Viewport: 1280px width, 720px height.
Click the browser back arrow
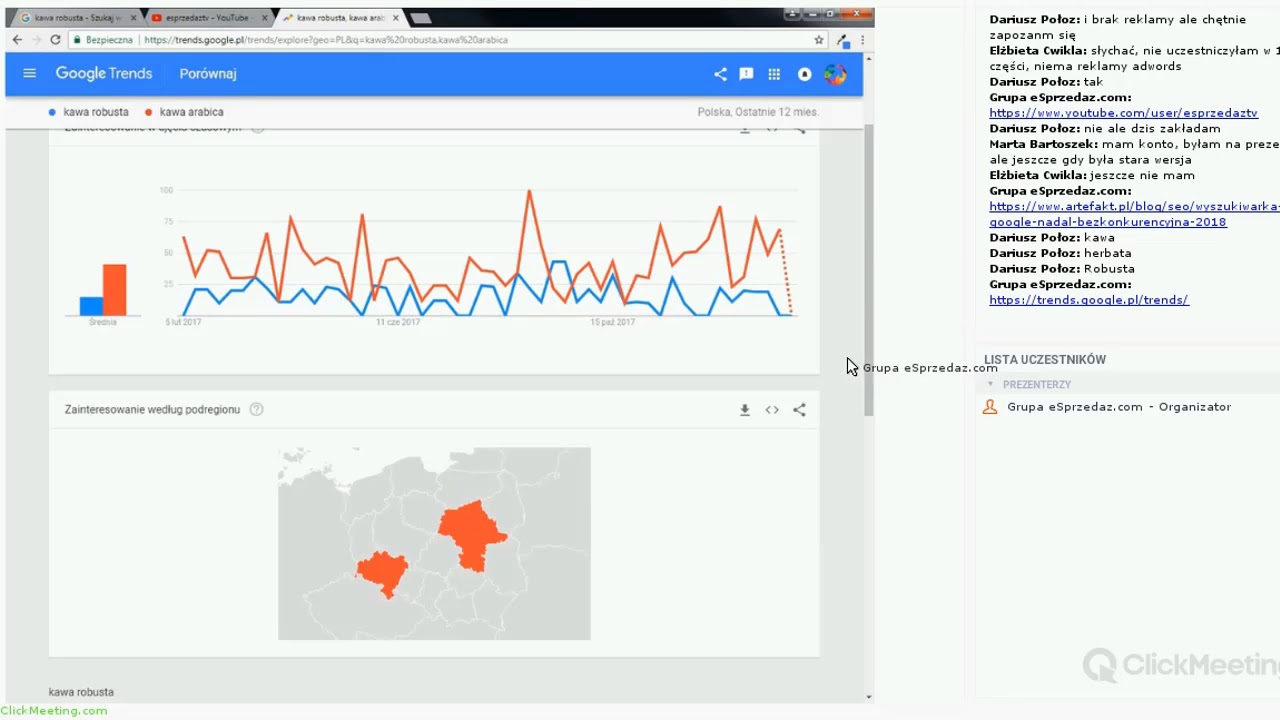tap(17, 40)
